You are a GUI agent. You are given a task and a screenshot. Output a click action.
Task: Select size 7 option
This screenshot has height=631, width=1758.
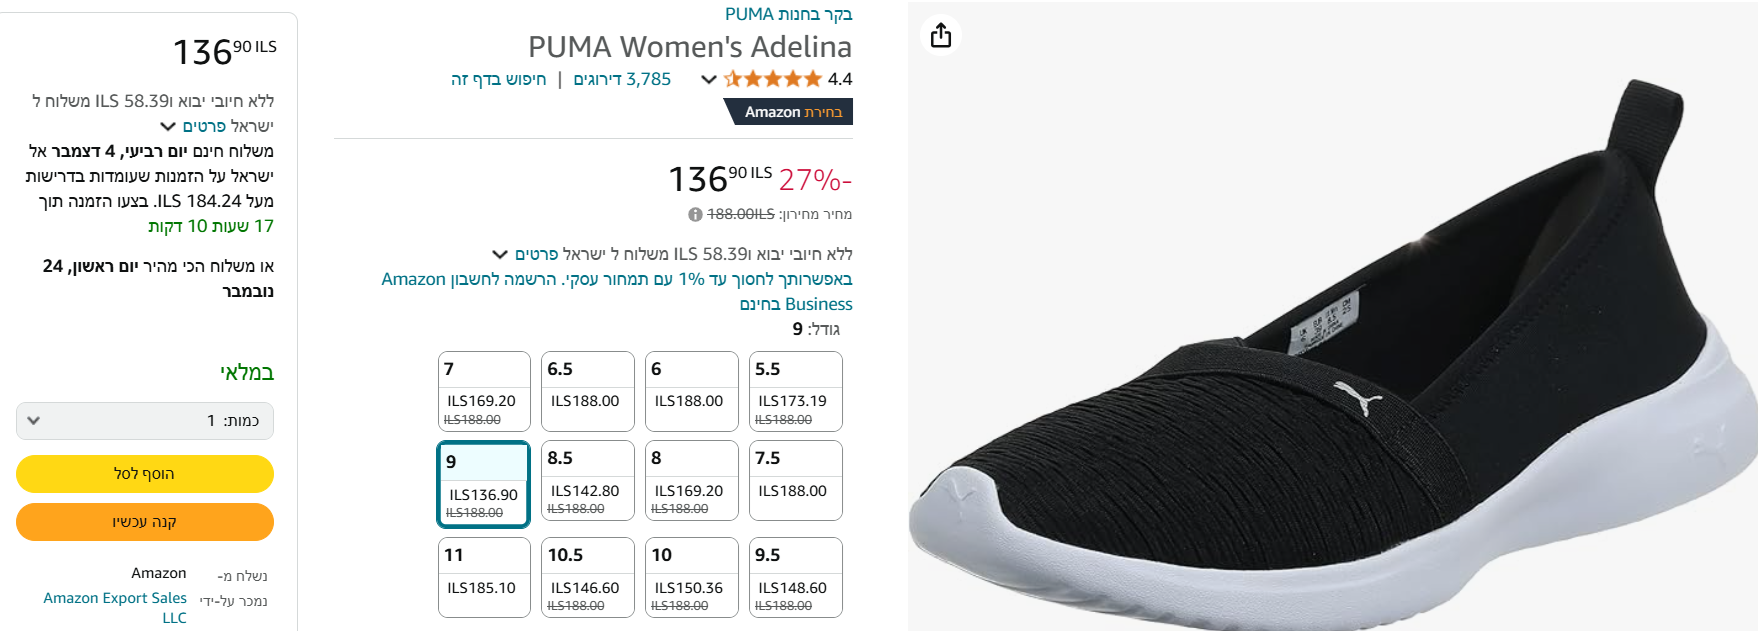click(x=484, y=391)
